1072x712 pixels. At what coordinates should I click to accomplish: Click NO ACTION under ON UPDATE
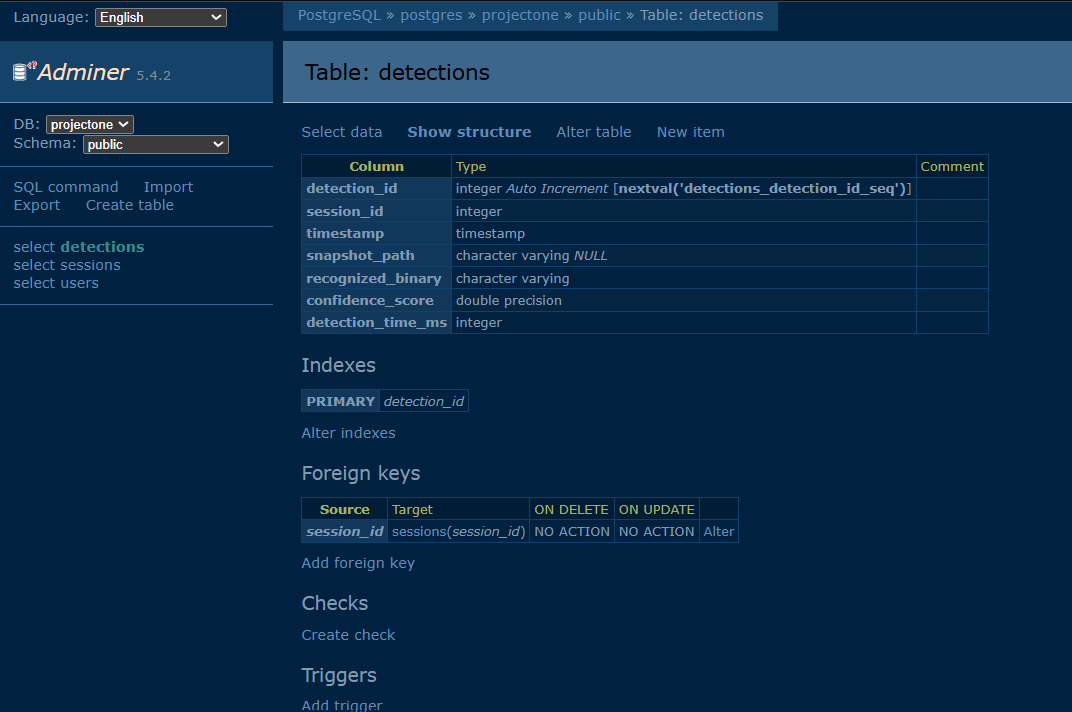656,531
